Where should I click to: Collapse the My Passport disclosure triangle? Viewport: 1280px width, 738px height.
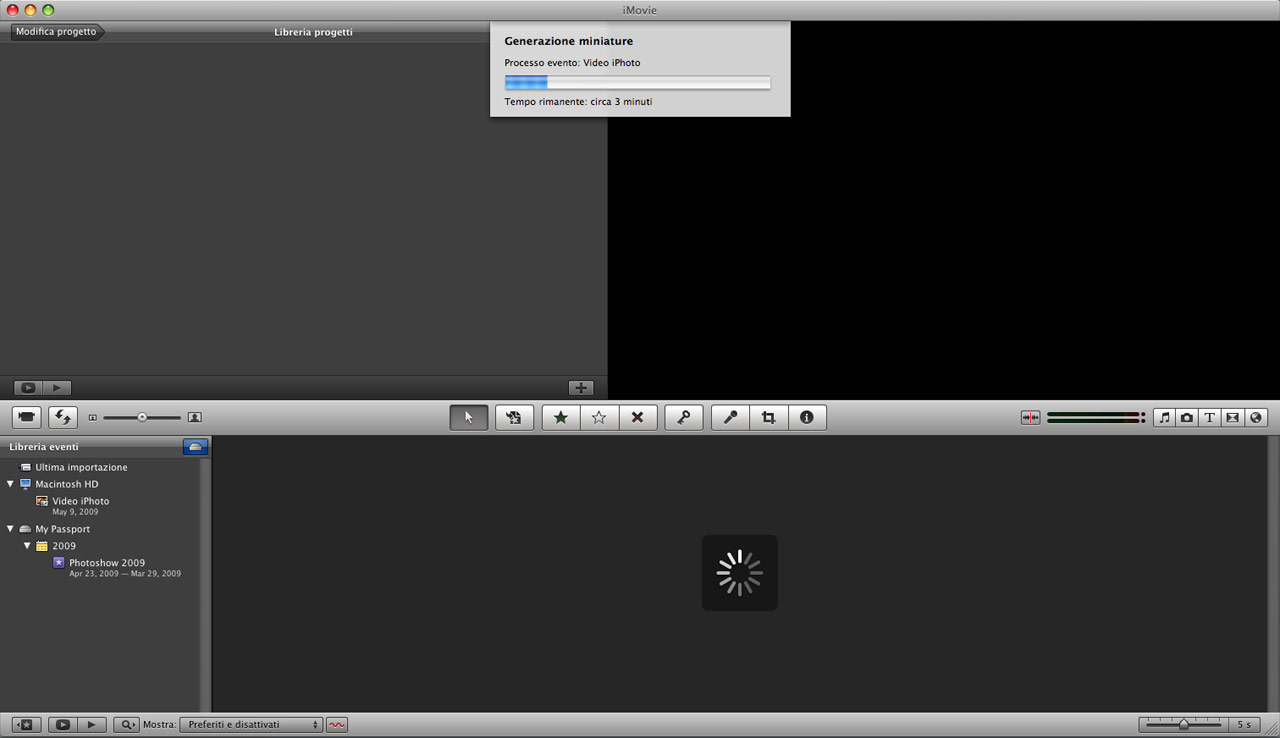[10, 529]
